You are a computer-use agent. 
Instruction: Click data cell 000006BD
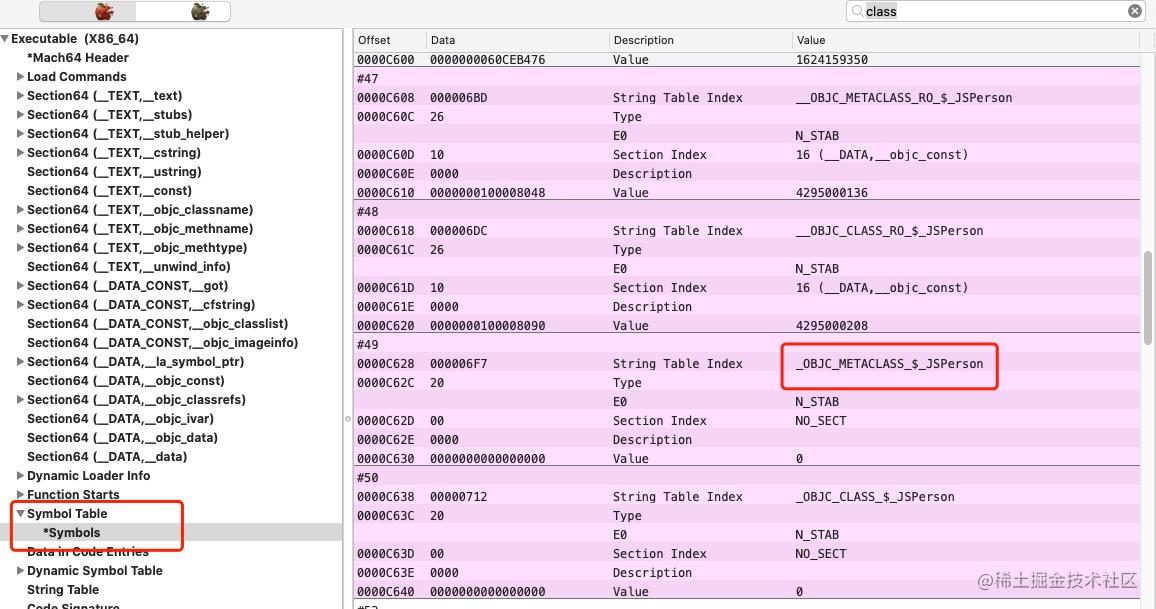pos(459,97)
